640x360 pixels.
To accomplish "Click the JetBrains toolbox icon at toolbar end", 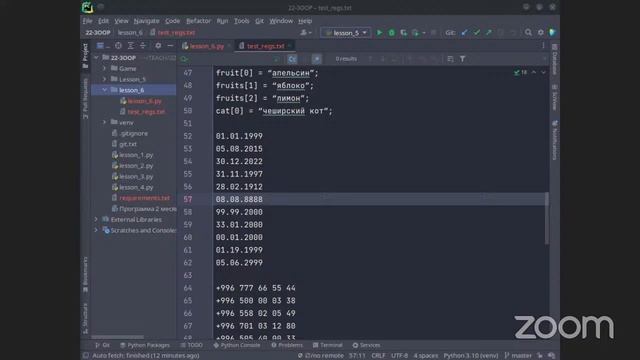I will click(553, 33).
